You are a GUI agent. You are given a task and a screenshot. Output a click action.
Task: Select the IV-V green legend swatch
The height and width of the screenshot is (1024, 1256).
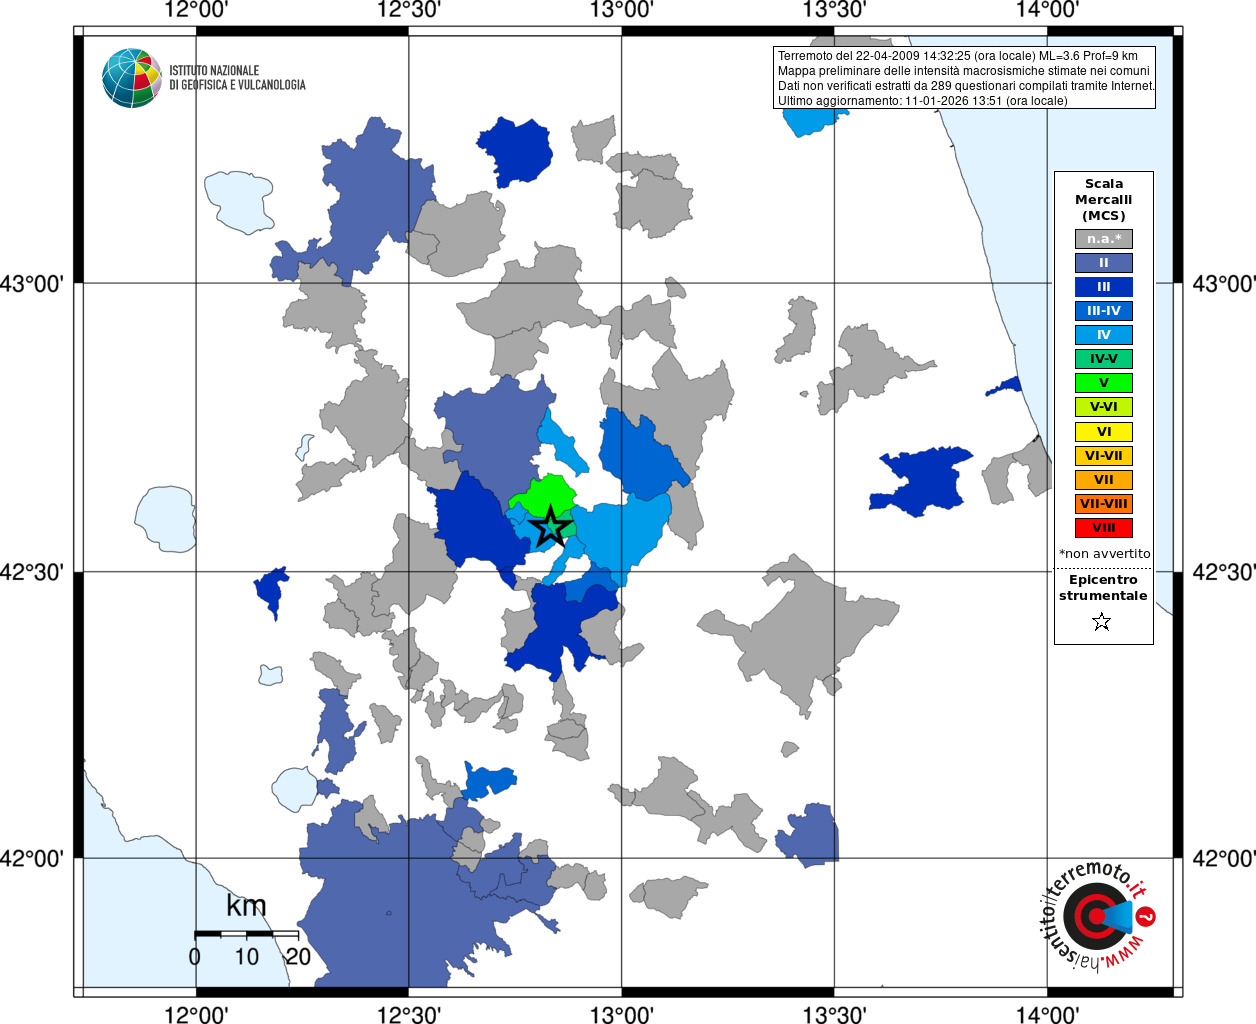pyautogui.click(x=1104, y=359)
